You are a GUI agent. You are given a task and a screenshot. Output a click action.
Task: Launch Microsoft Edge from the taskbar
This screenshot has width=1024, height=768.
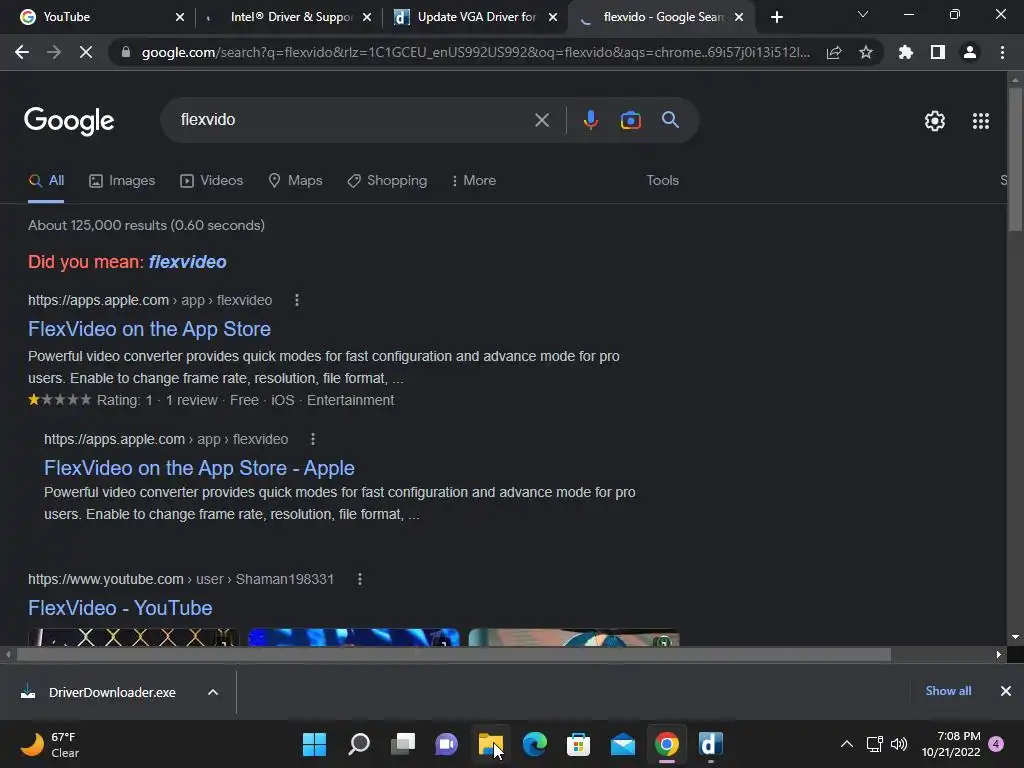tap(534, 744)
